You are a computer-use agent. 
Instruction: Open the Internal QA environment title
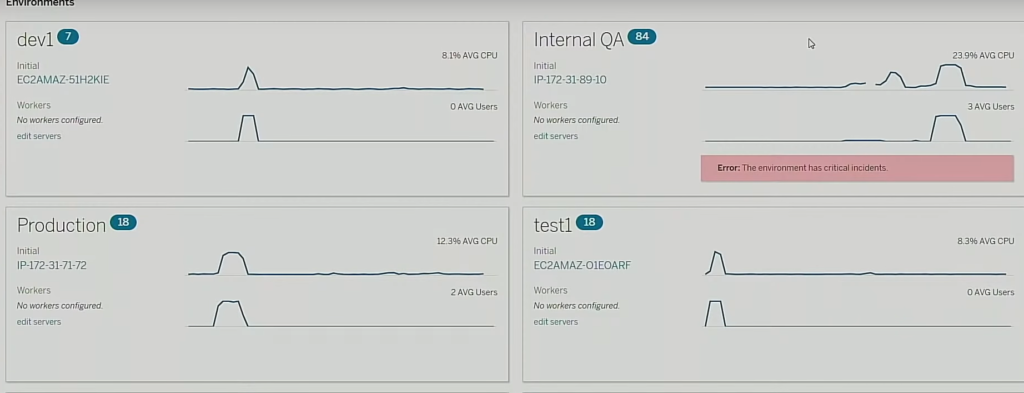pyautogui.click(x=579, y=40)
